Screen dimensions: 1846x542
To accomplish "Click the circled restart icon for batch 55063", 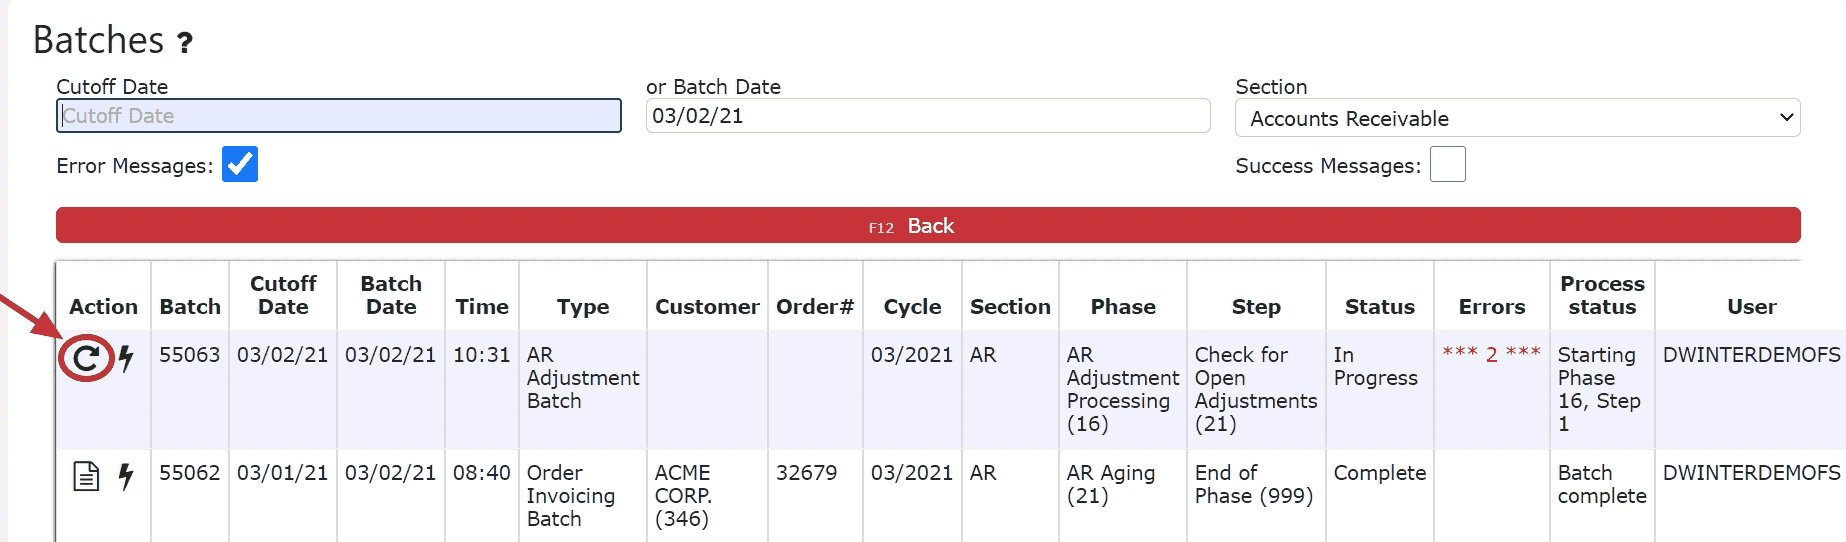I will [86, 358].
